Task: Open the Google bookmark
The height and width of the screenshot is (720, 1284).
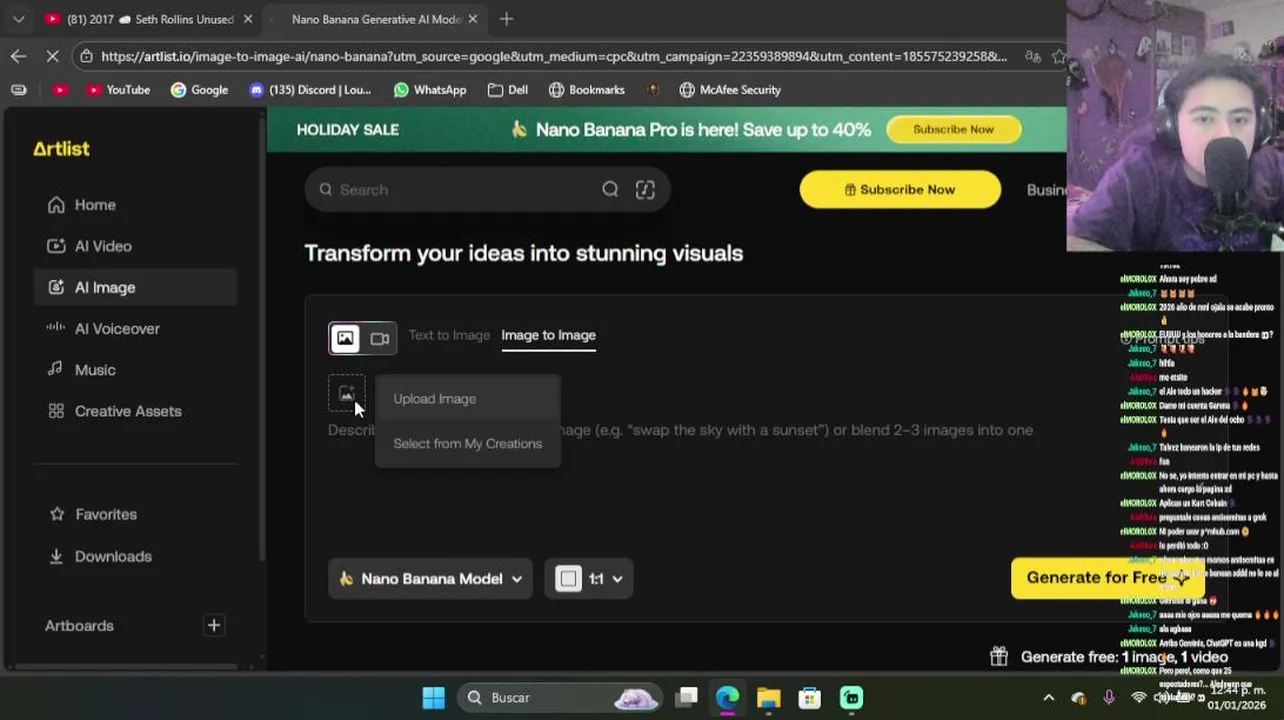Action: 199,90
